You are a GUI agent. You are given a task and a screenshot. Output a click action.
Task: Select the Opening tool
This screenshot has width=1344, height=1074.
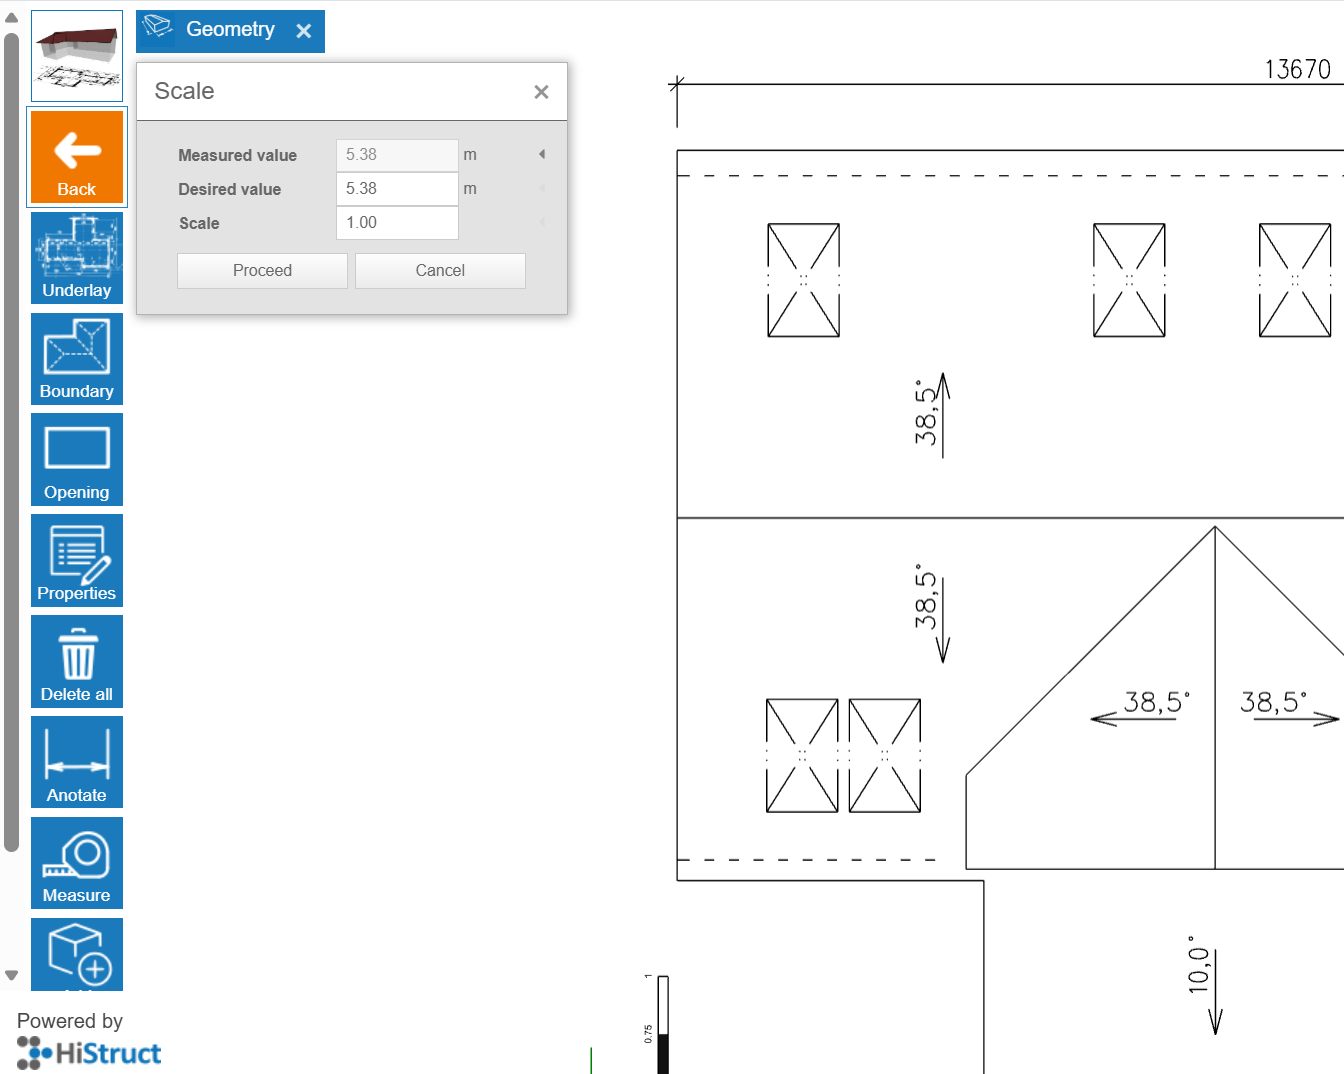pyautogui.click(x=77, y=459)
